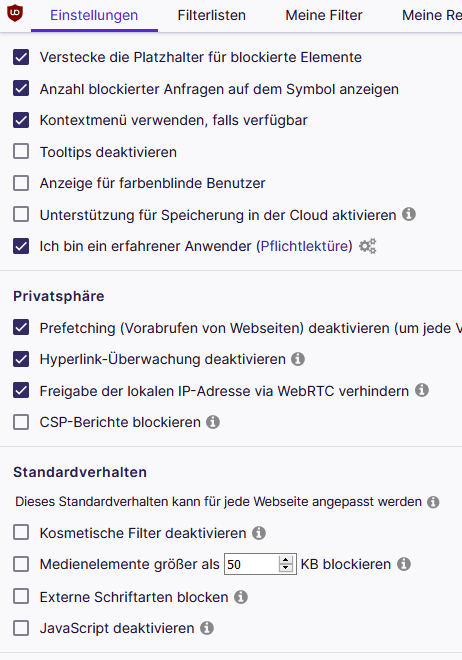Viewport: 462px width, 660px height.
Task: Open the Meine Filter tab
Action: [324, 16]
